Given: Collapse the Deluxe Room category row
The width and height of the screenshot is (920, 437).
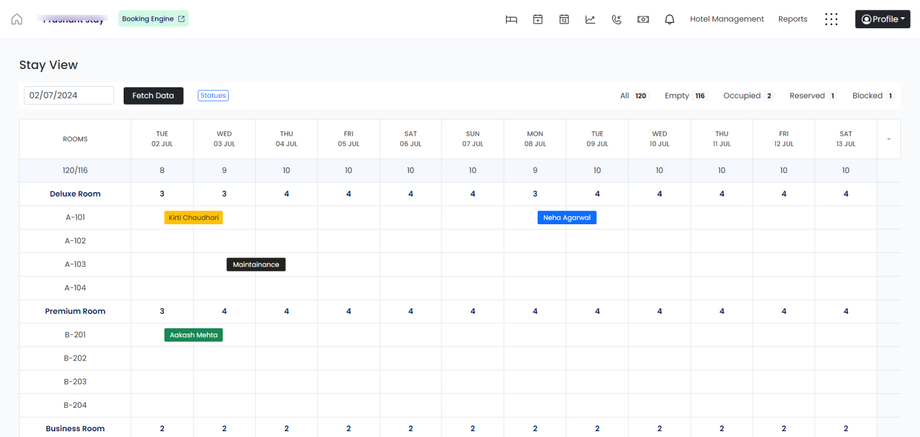Looking at the screenshot, I should (75, 194).
